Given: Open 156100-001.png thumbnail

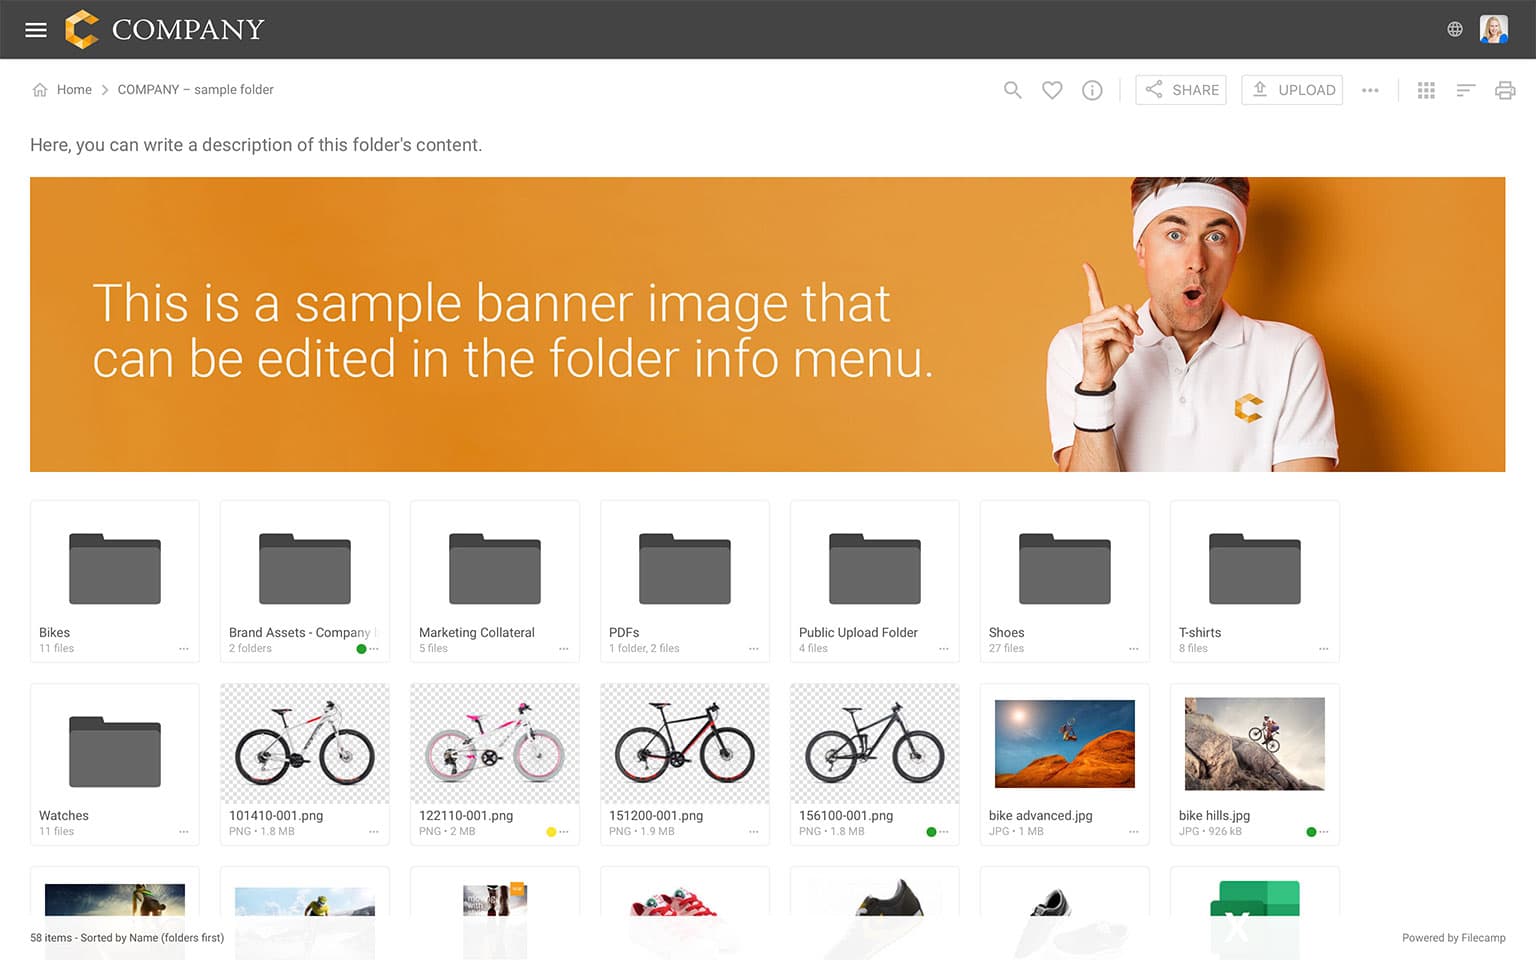Looking at the screenshot, I should [x=875, y=744].
